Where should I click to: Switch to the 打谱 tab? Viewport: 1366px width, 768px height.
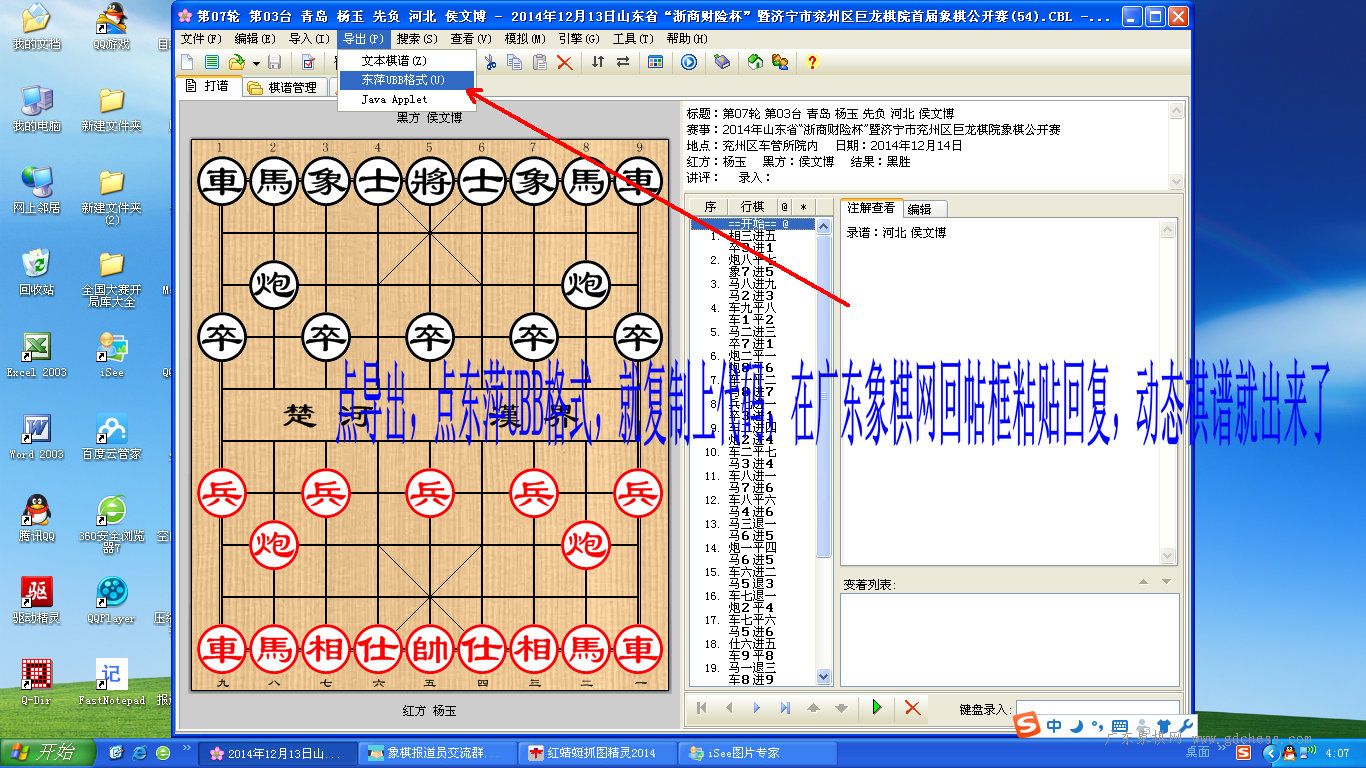[207, 86]
